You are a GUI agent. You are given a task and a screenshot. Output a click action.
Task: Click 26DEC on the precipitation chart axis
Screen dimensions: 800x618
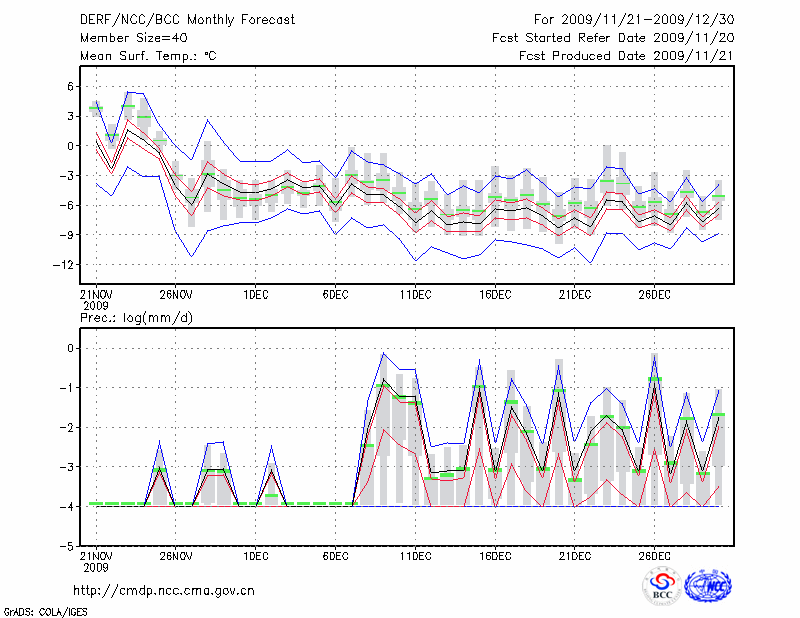[654, 556]
